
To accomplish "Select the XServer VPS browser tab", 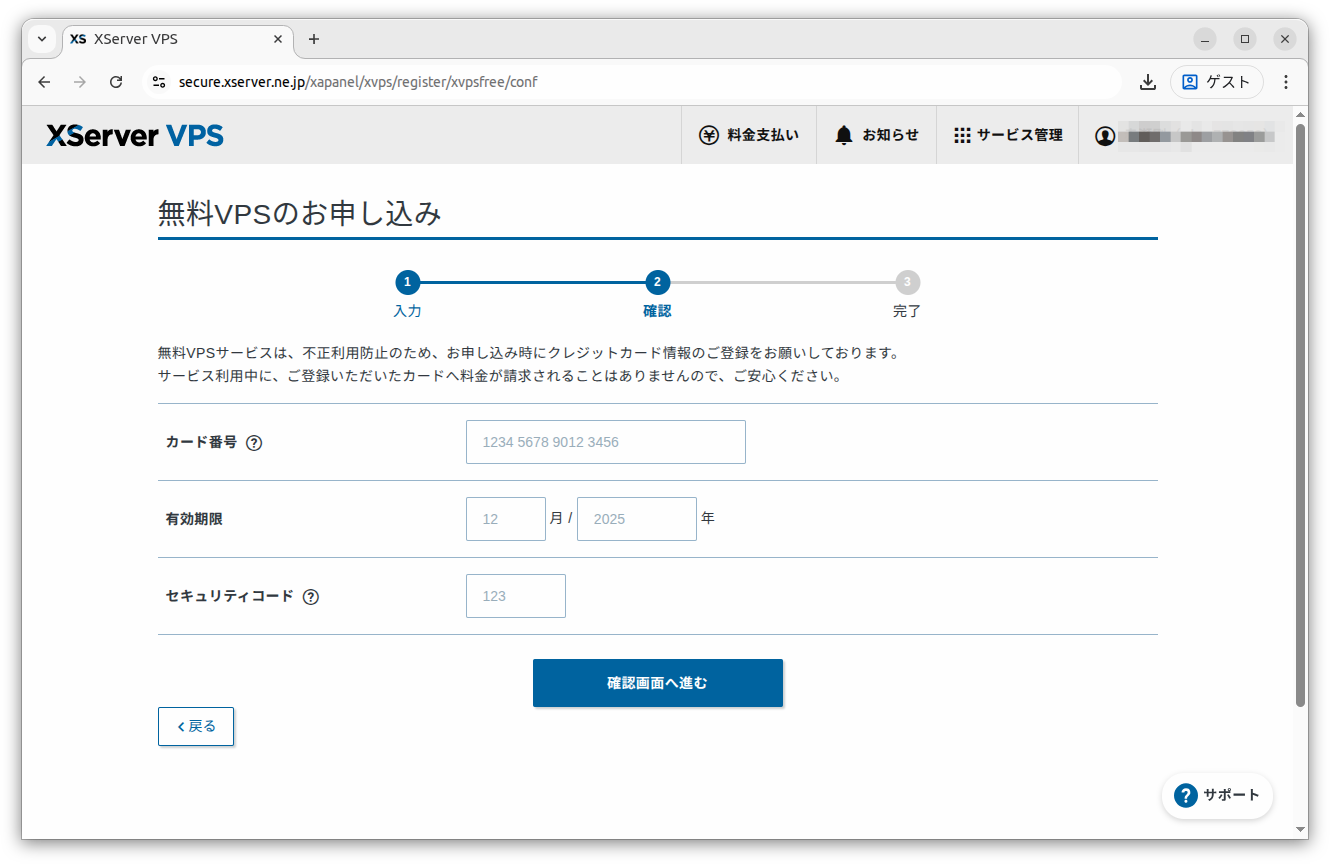I will [160, 39].
